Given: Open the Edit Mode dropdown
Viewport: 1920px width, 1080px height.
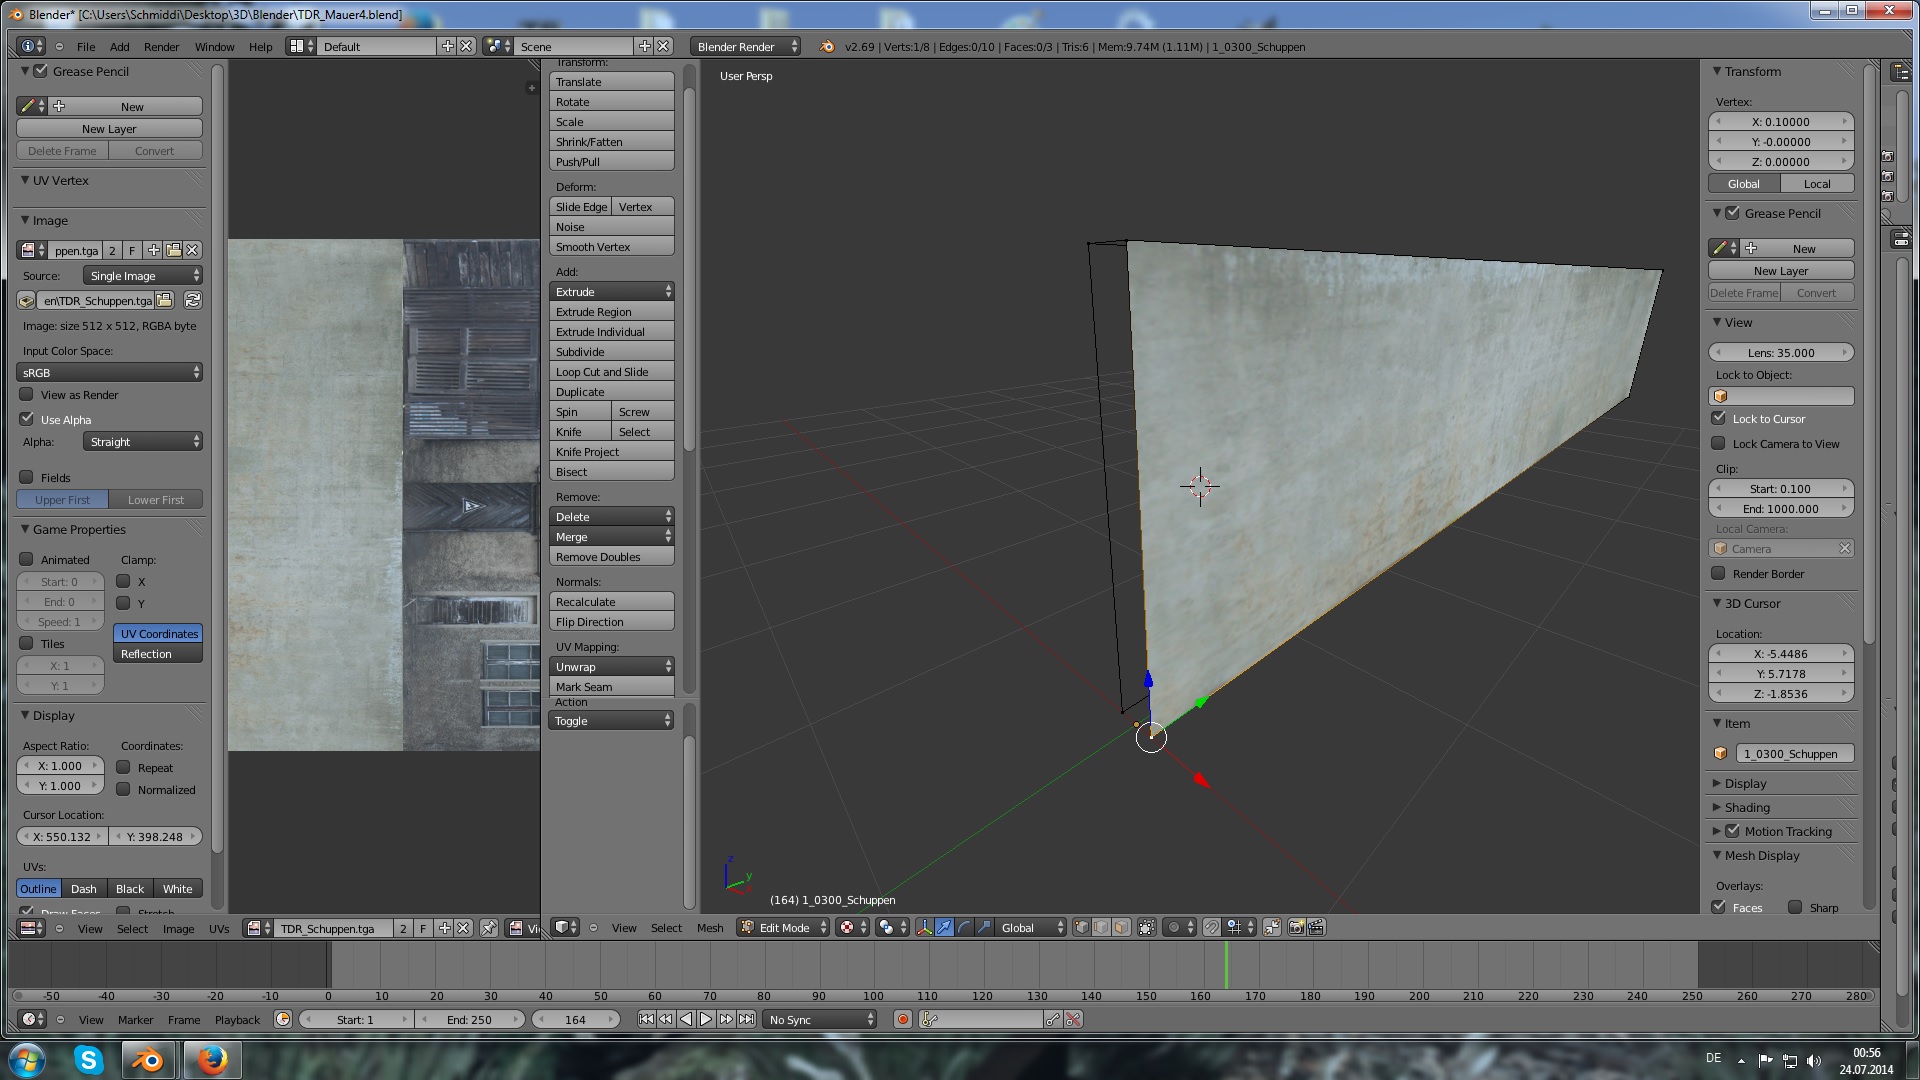Looking at the screenshot, I should click(784, 927).
